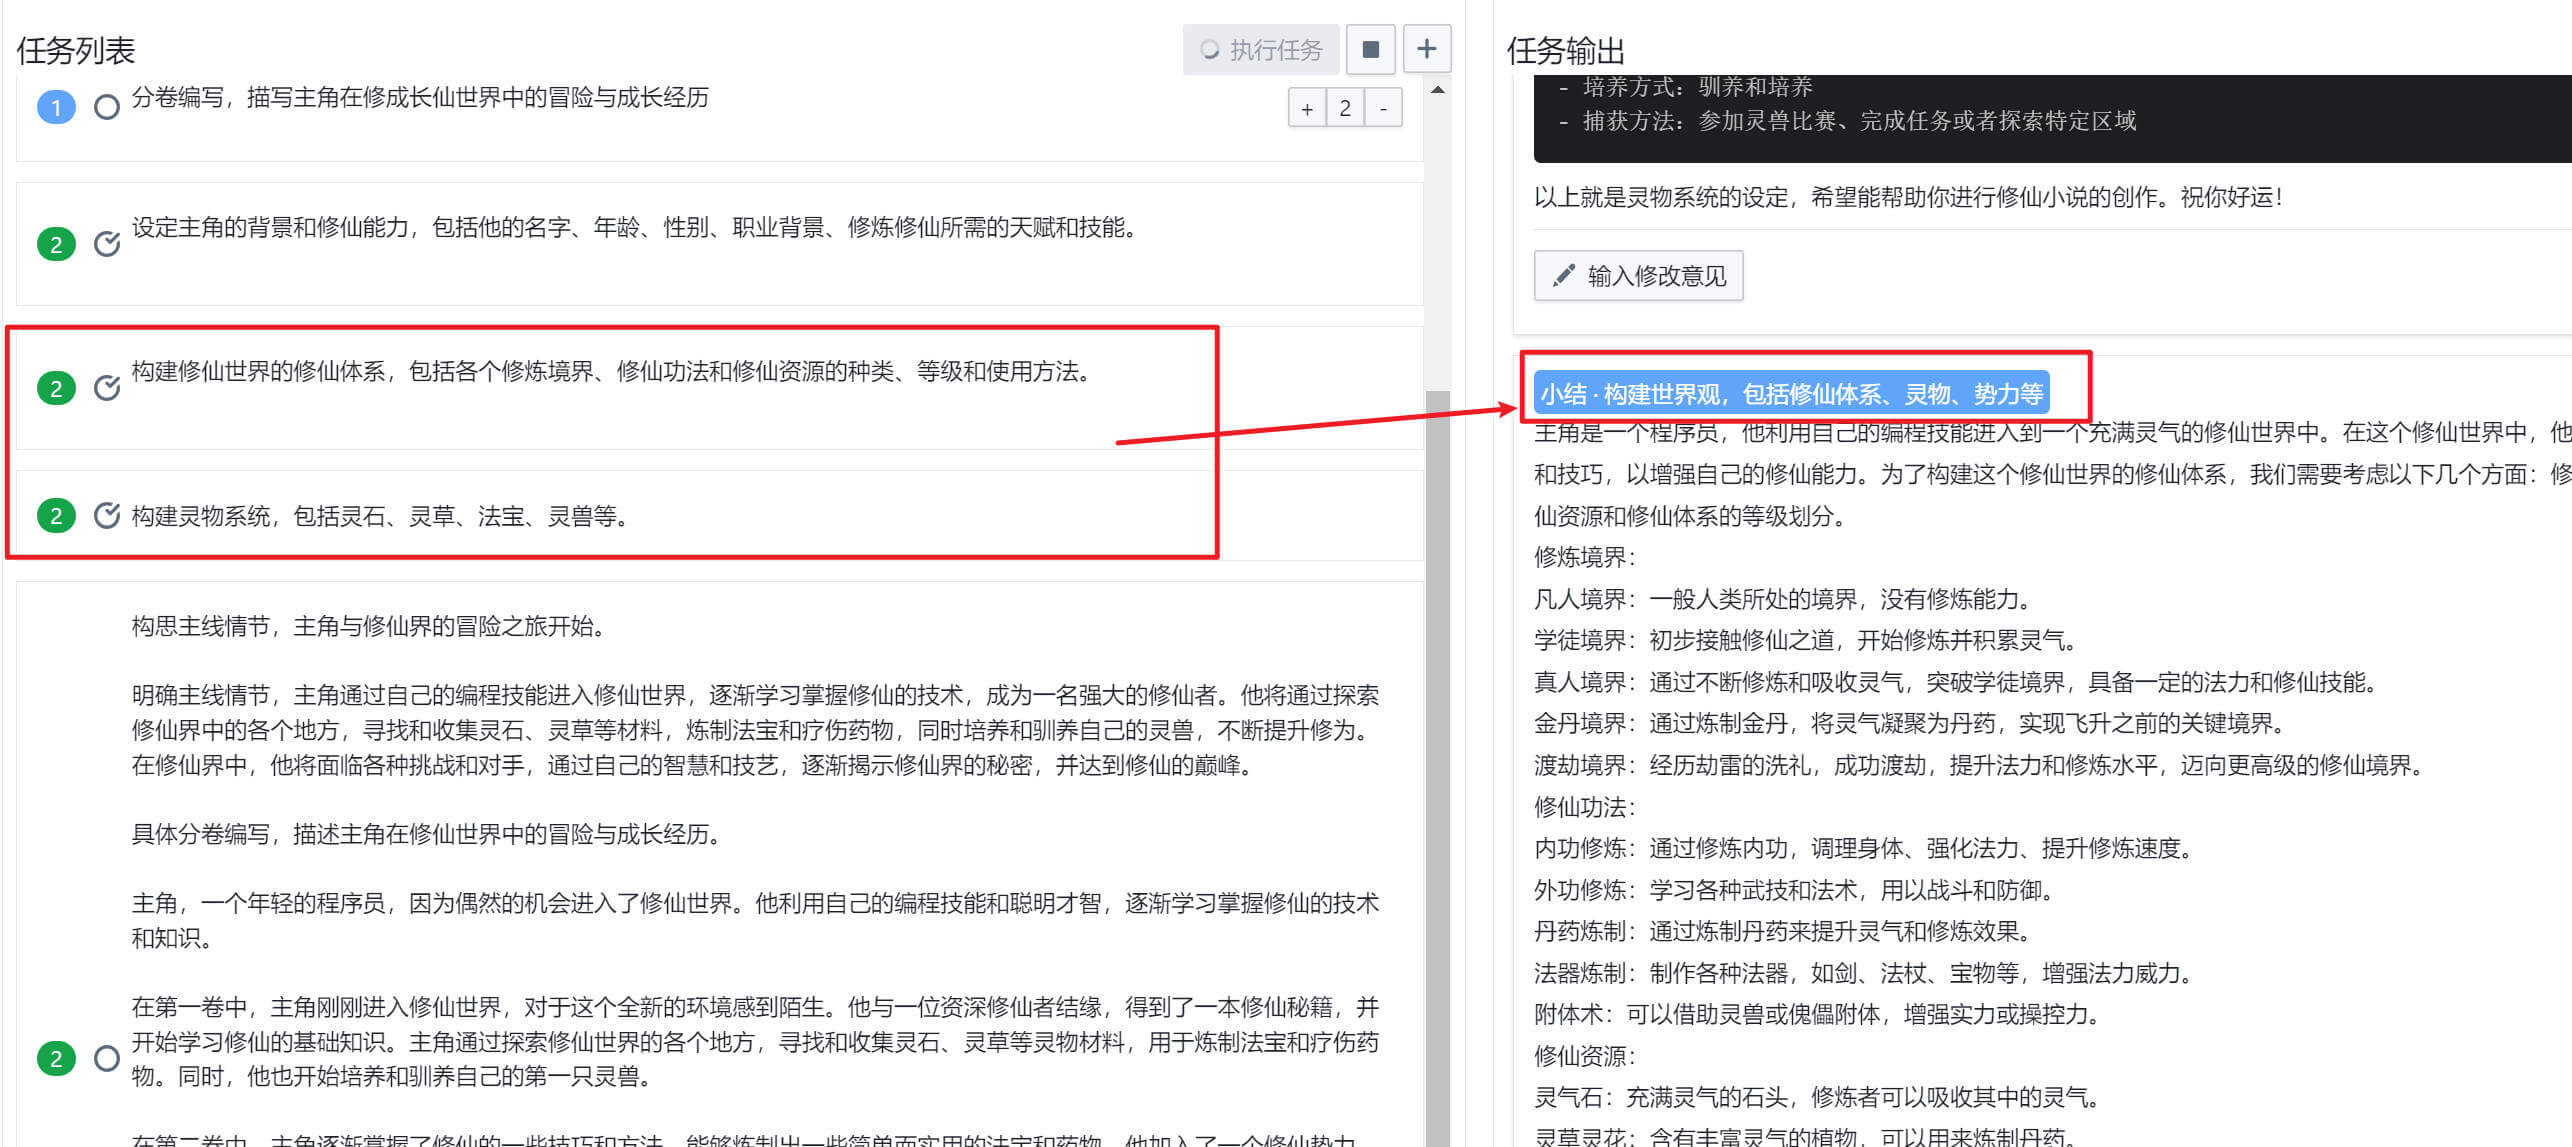Click the stop square button

click(x=1370, y=49)
